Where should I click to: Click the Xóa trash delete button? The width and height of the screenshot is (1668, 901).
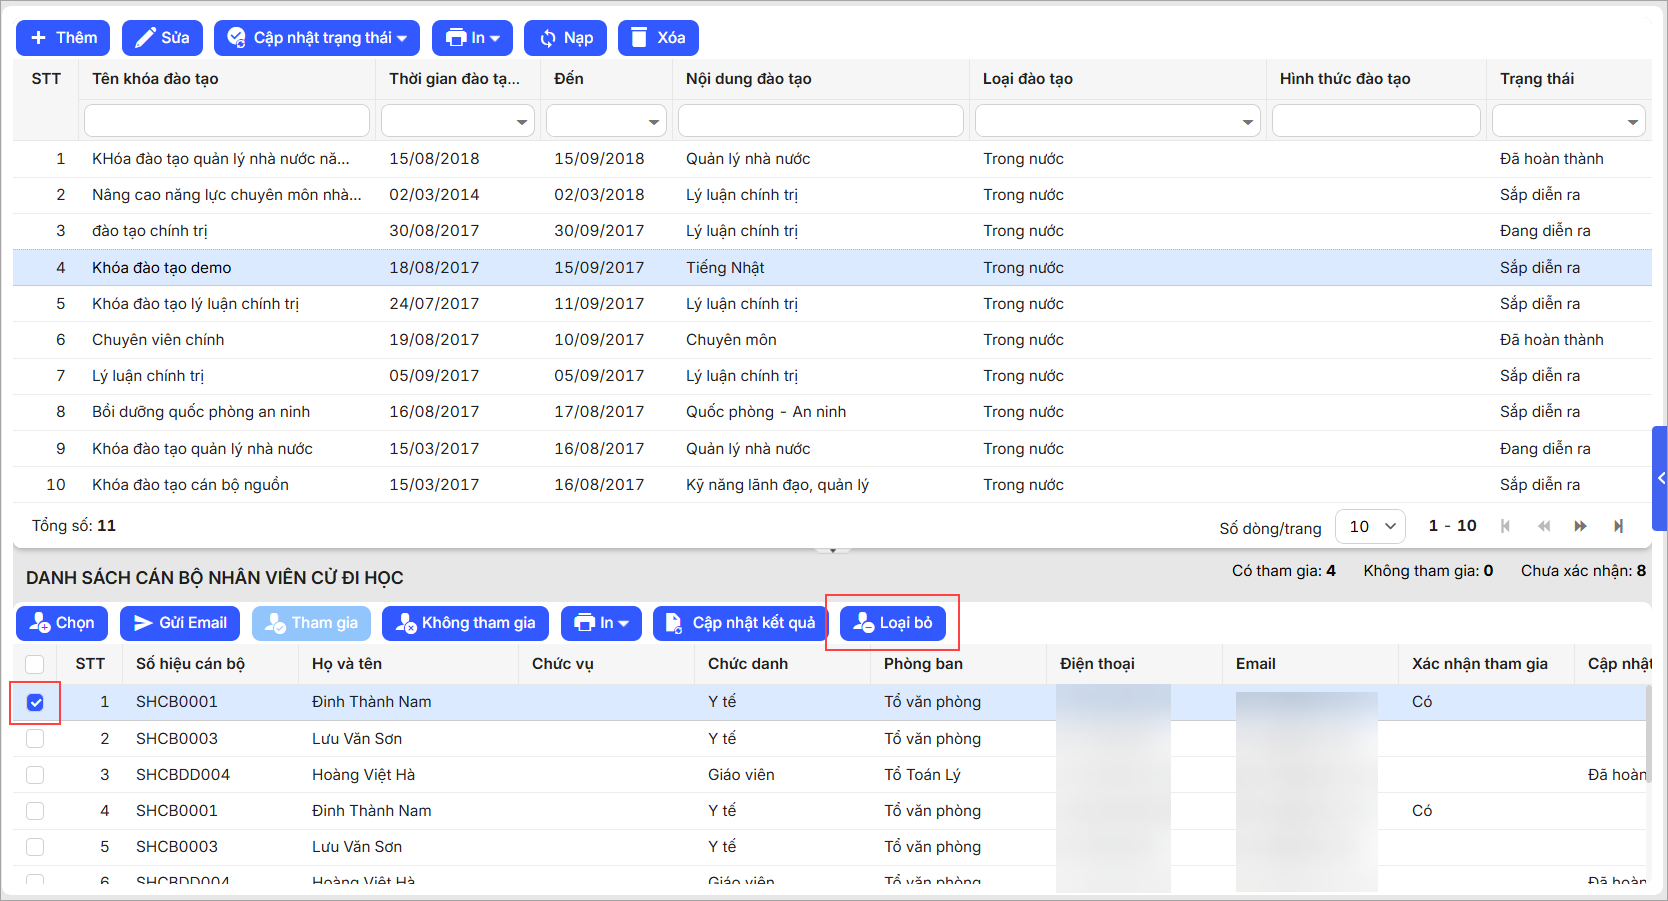pos(657,38)
